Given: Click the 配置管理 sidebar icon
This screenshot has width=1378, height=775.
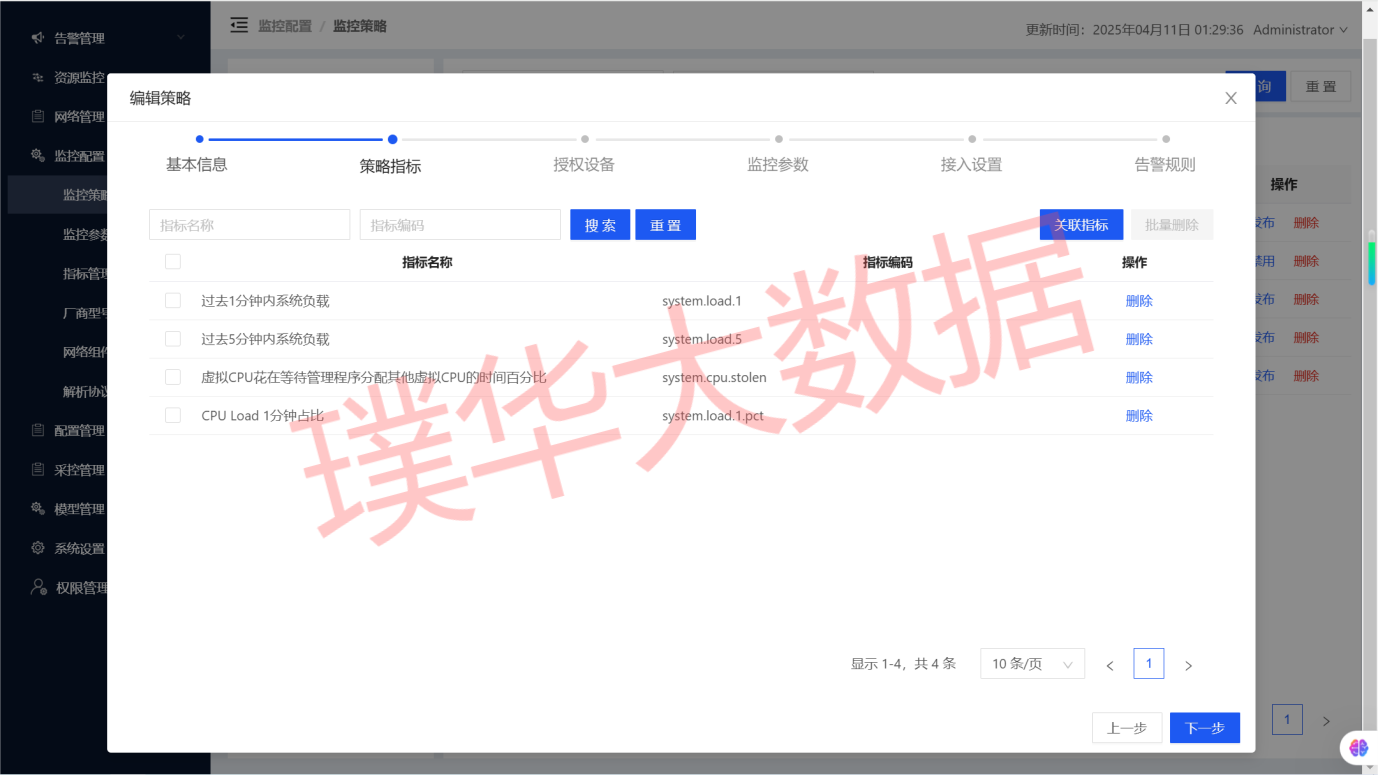Looking at the screenshot, I should (38, 430).
